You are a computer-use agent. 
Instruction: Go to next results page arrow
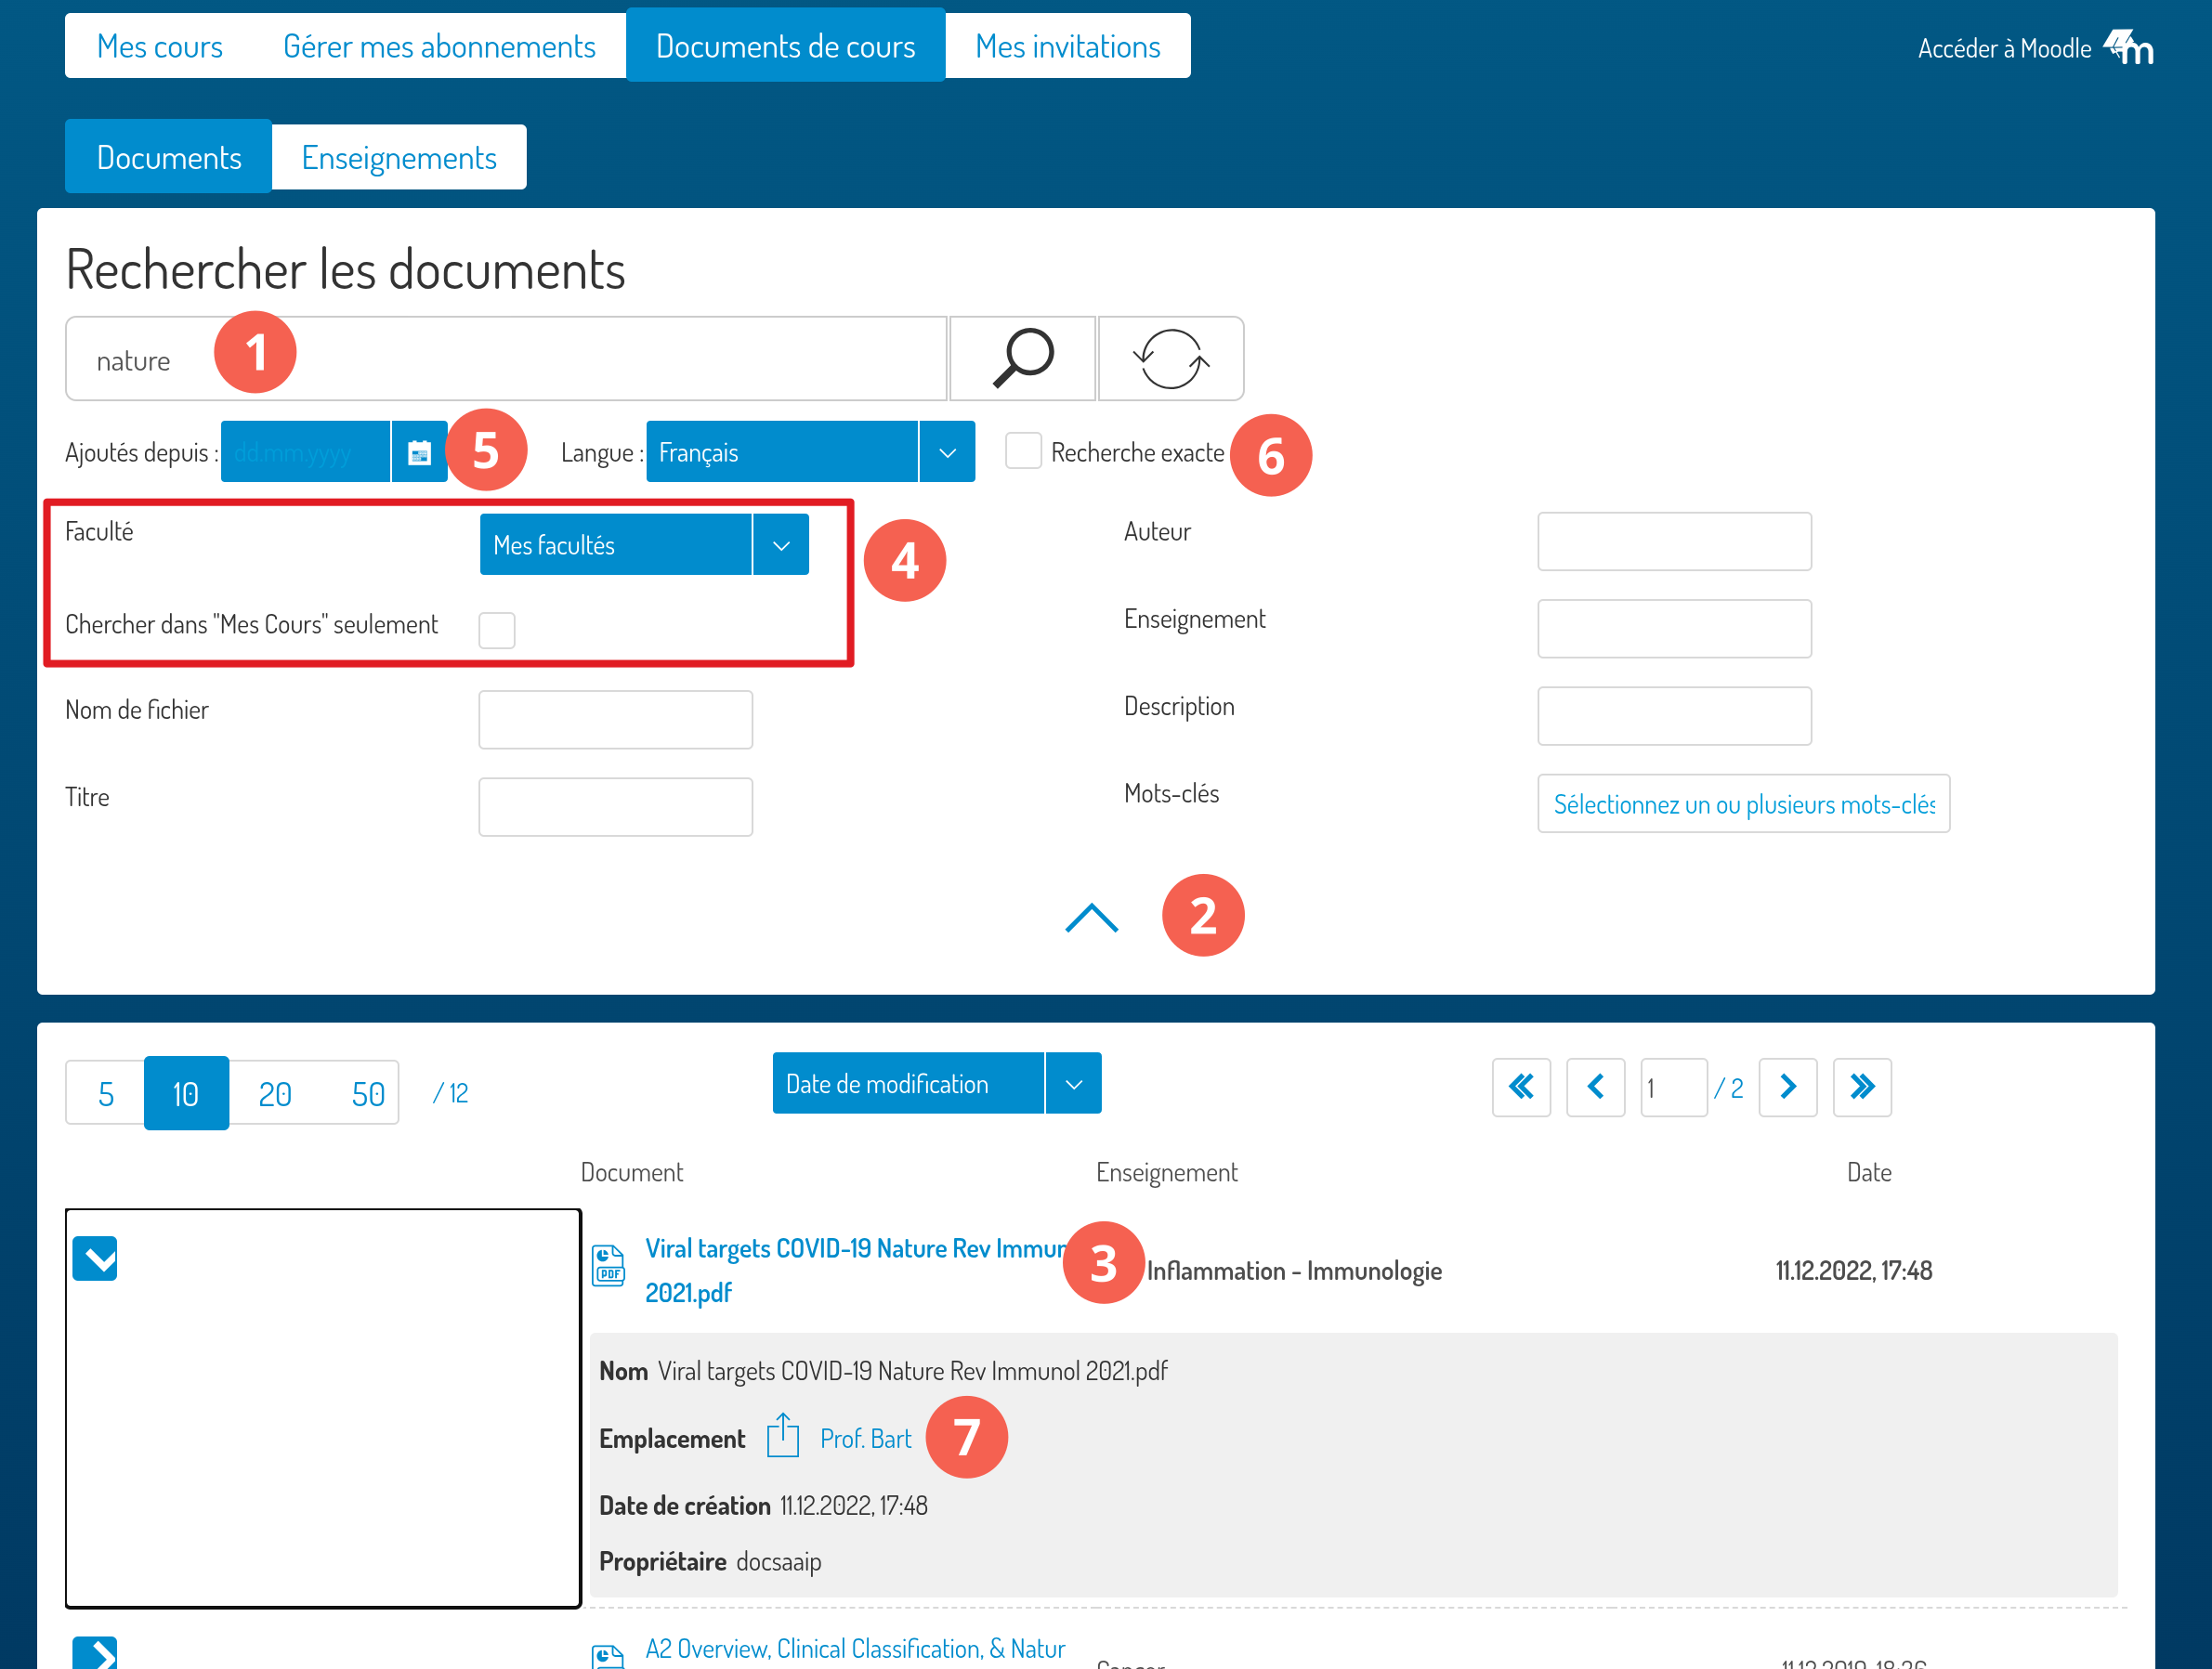click(1787, 1087)
